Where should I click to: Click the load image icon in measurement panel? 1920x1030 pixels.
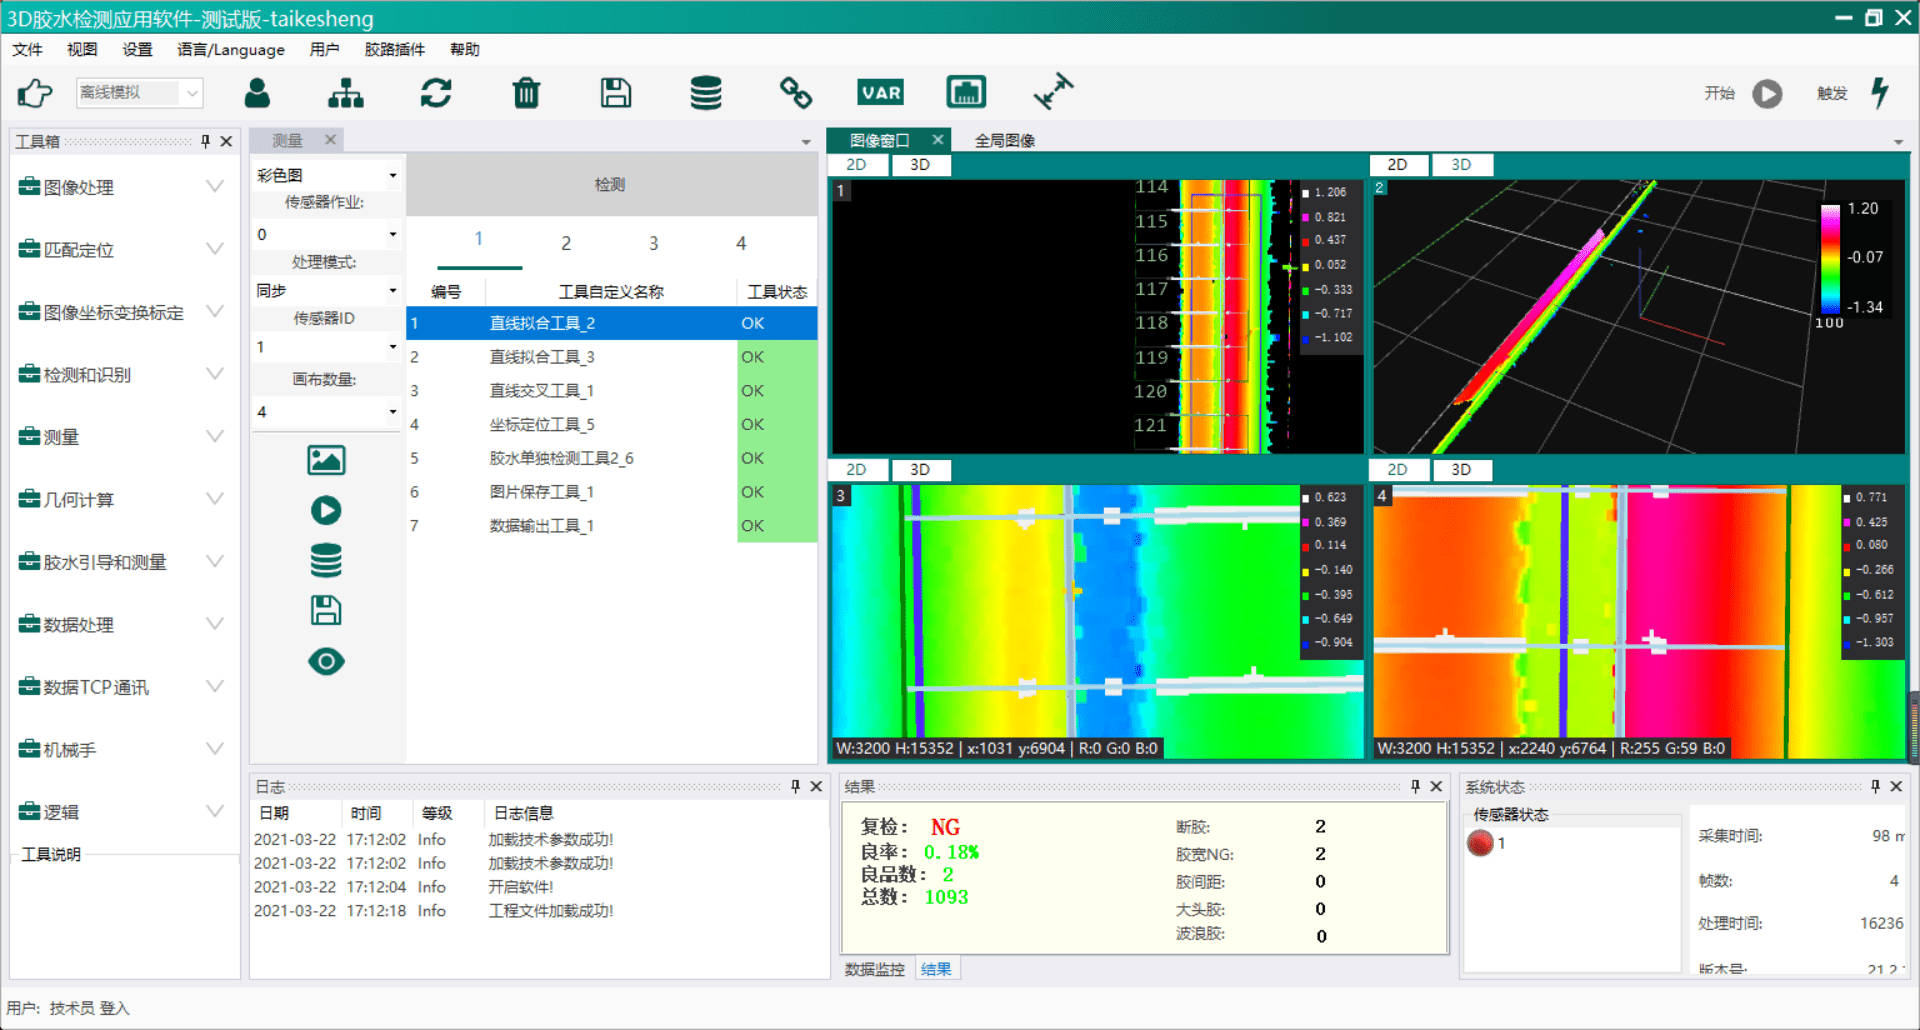tap(326, 460)
